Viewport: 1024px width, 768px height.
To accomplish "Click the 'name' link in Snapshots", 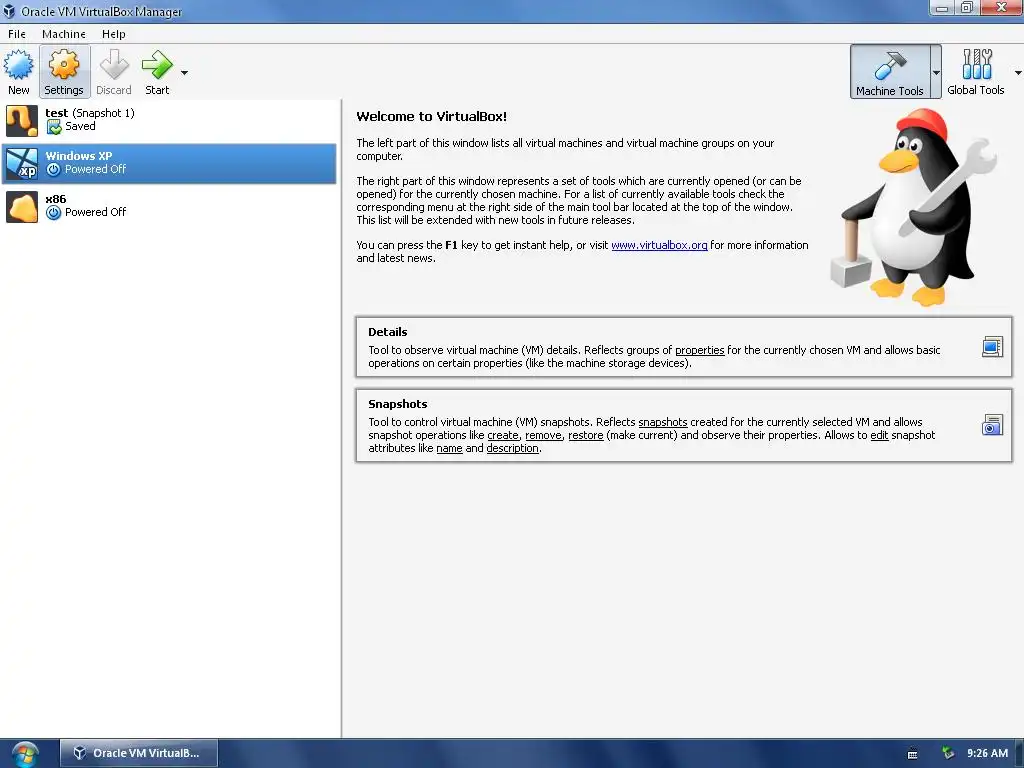I will click(449, 448).
